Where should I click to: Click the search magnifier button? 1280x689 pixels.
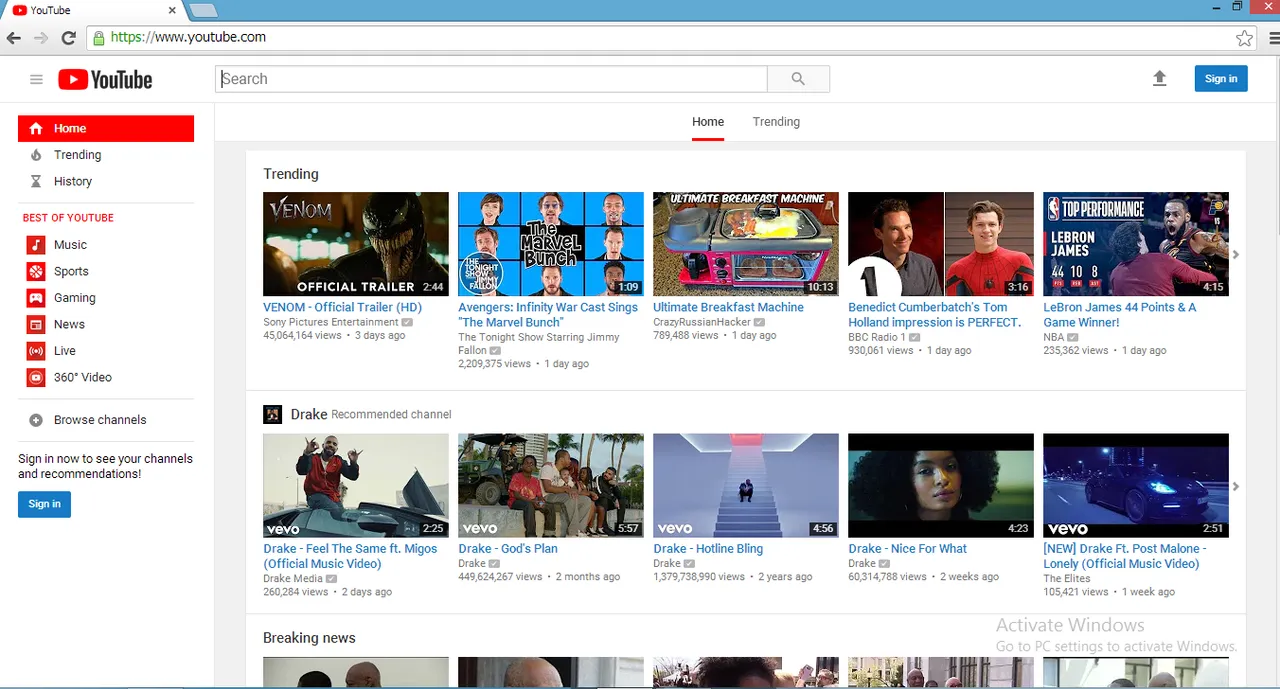(x=798, y=79)
